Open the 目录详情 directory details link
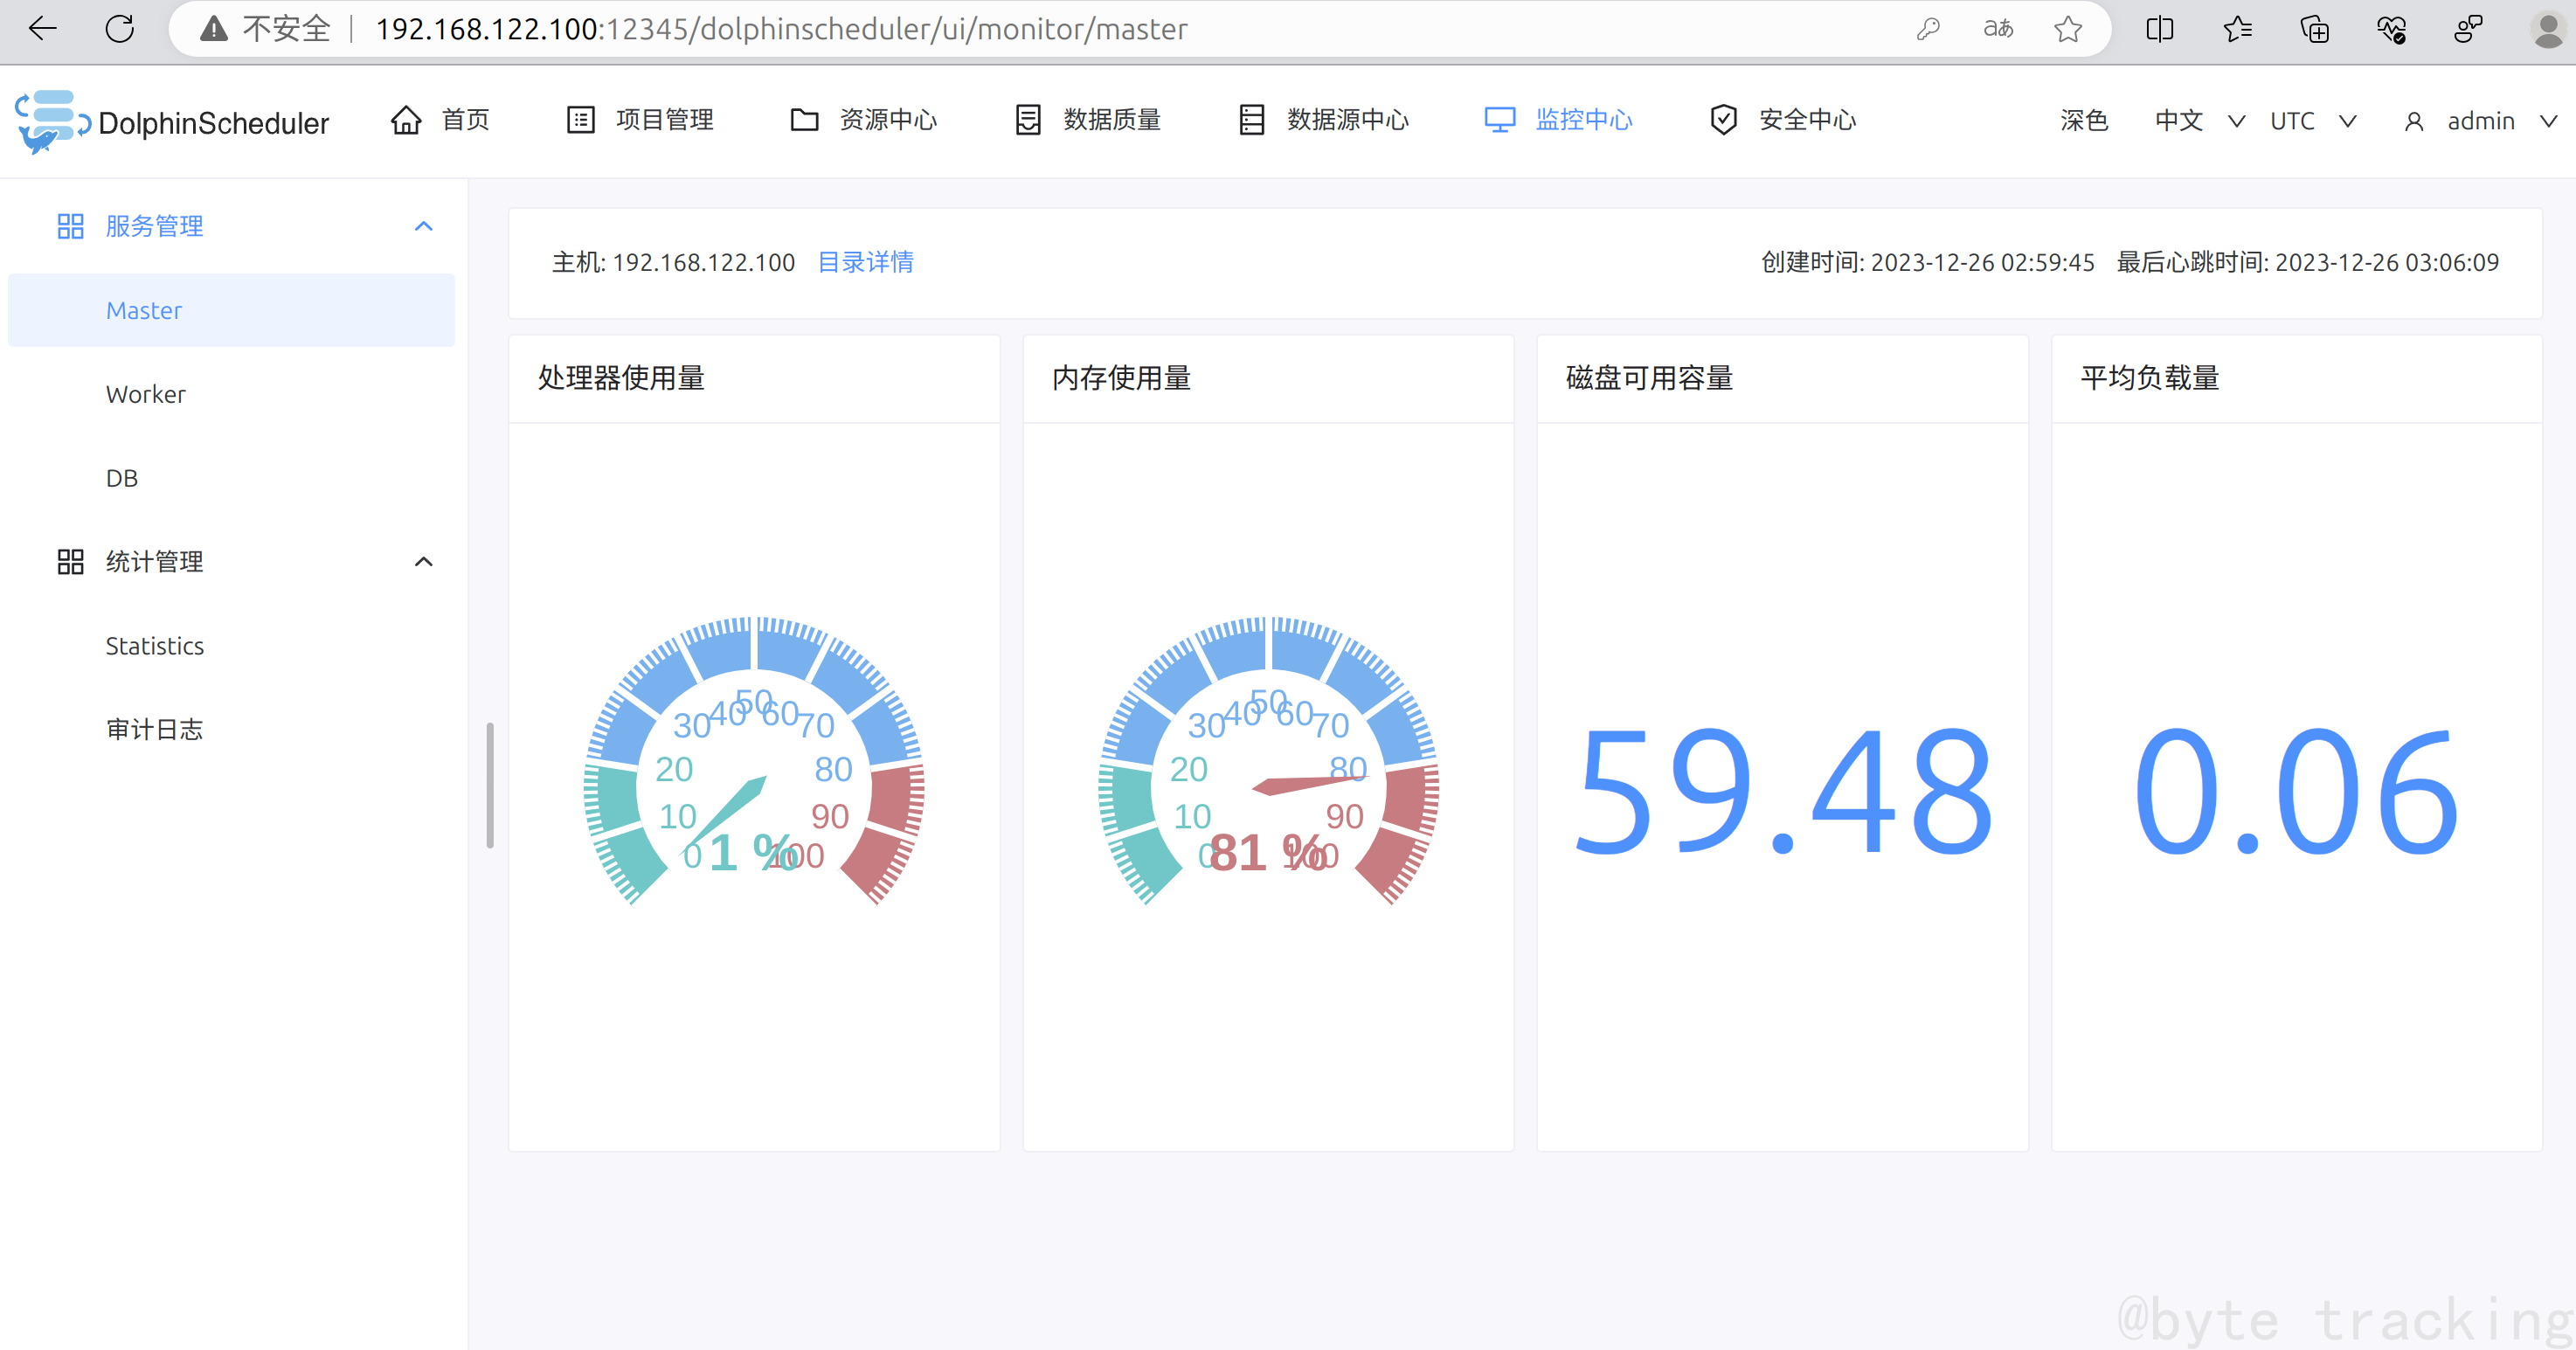Viewport: 2576px width, 1350px height. click(864, 262)
